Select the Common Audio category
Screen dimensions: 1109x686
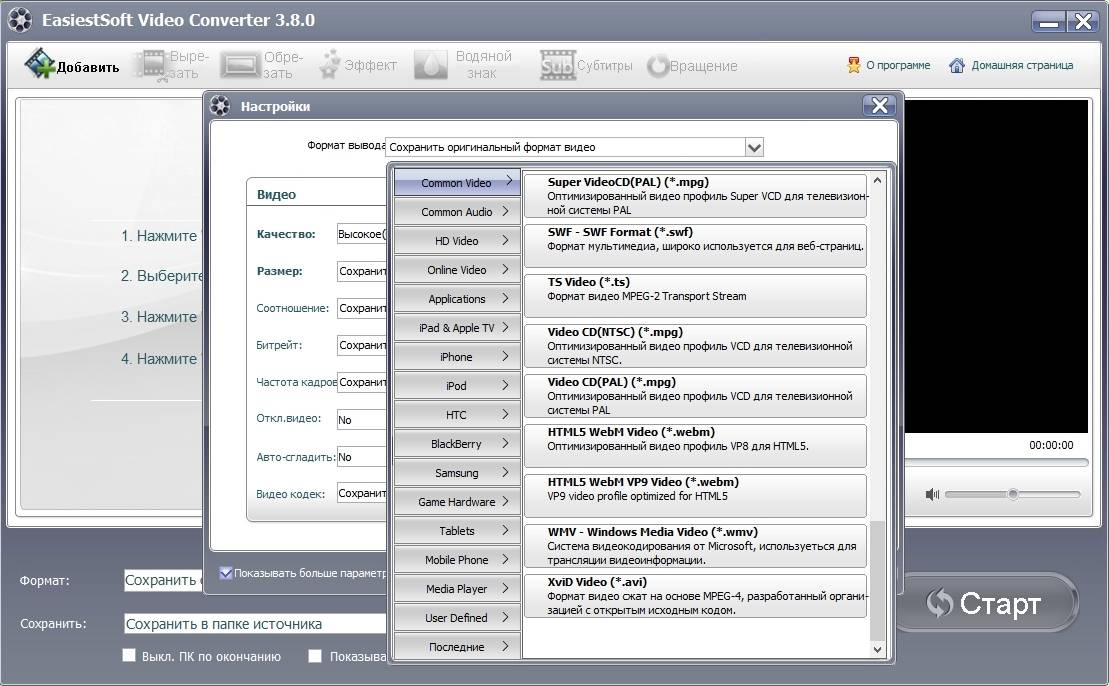pos(457,211)
